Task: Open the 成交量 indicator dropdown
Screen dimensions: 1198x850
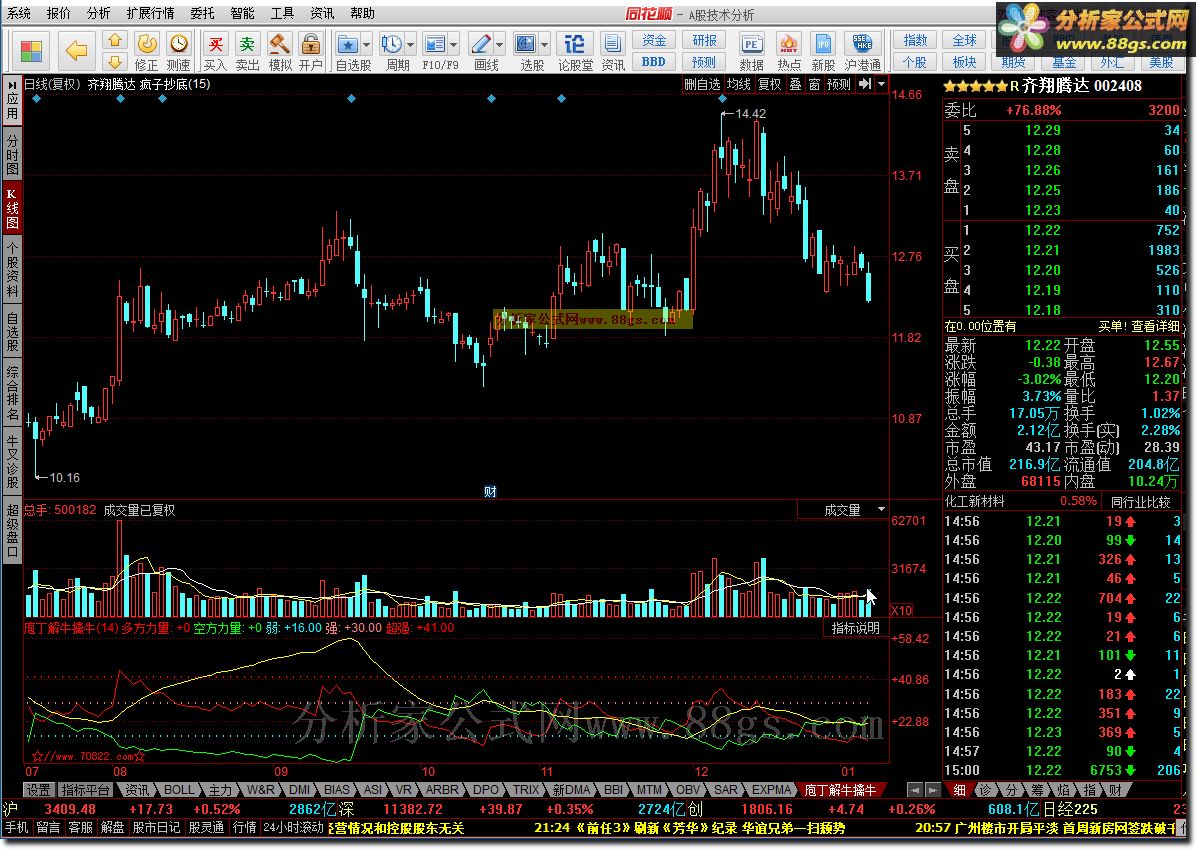Action: tap(881, 509)
